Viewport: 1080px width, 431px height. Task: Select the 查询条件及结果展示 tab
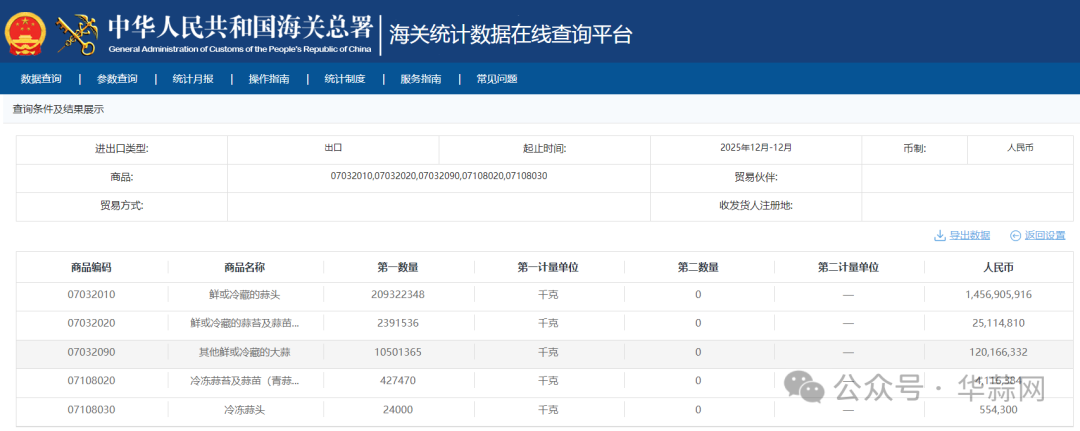tap(58, 109)
